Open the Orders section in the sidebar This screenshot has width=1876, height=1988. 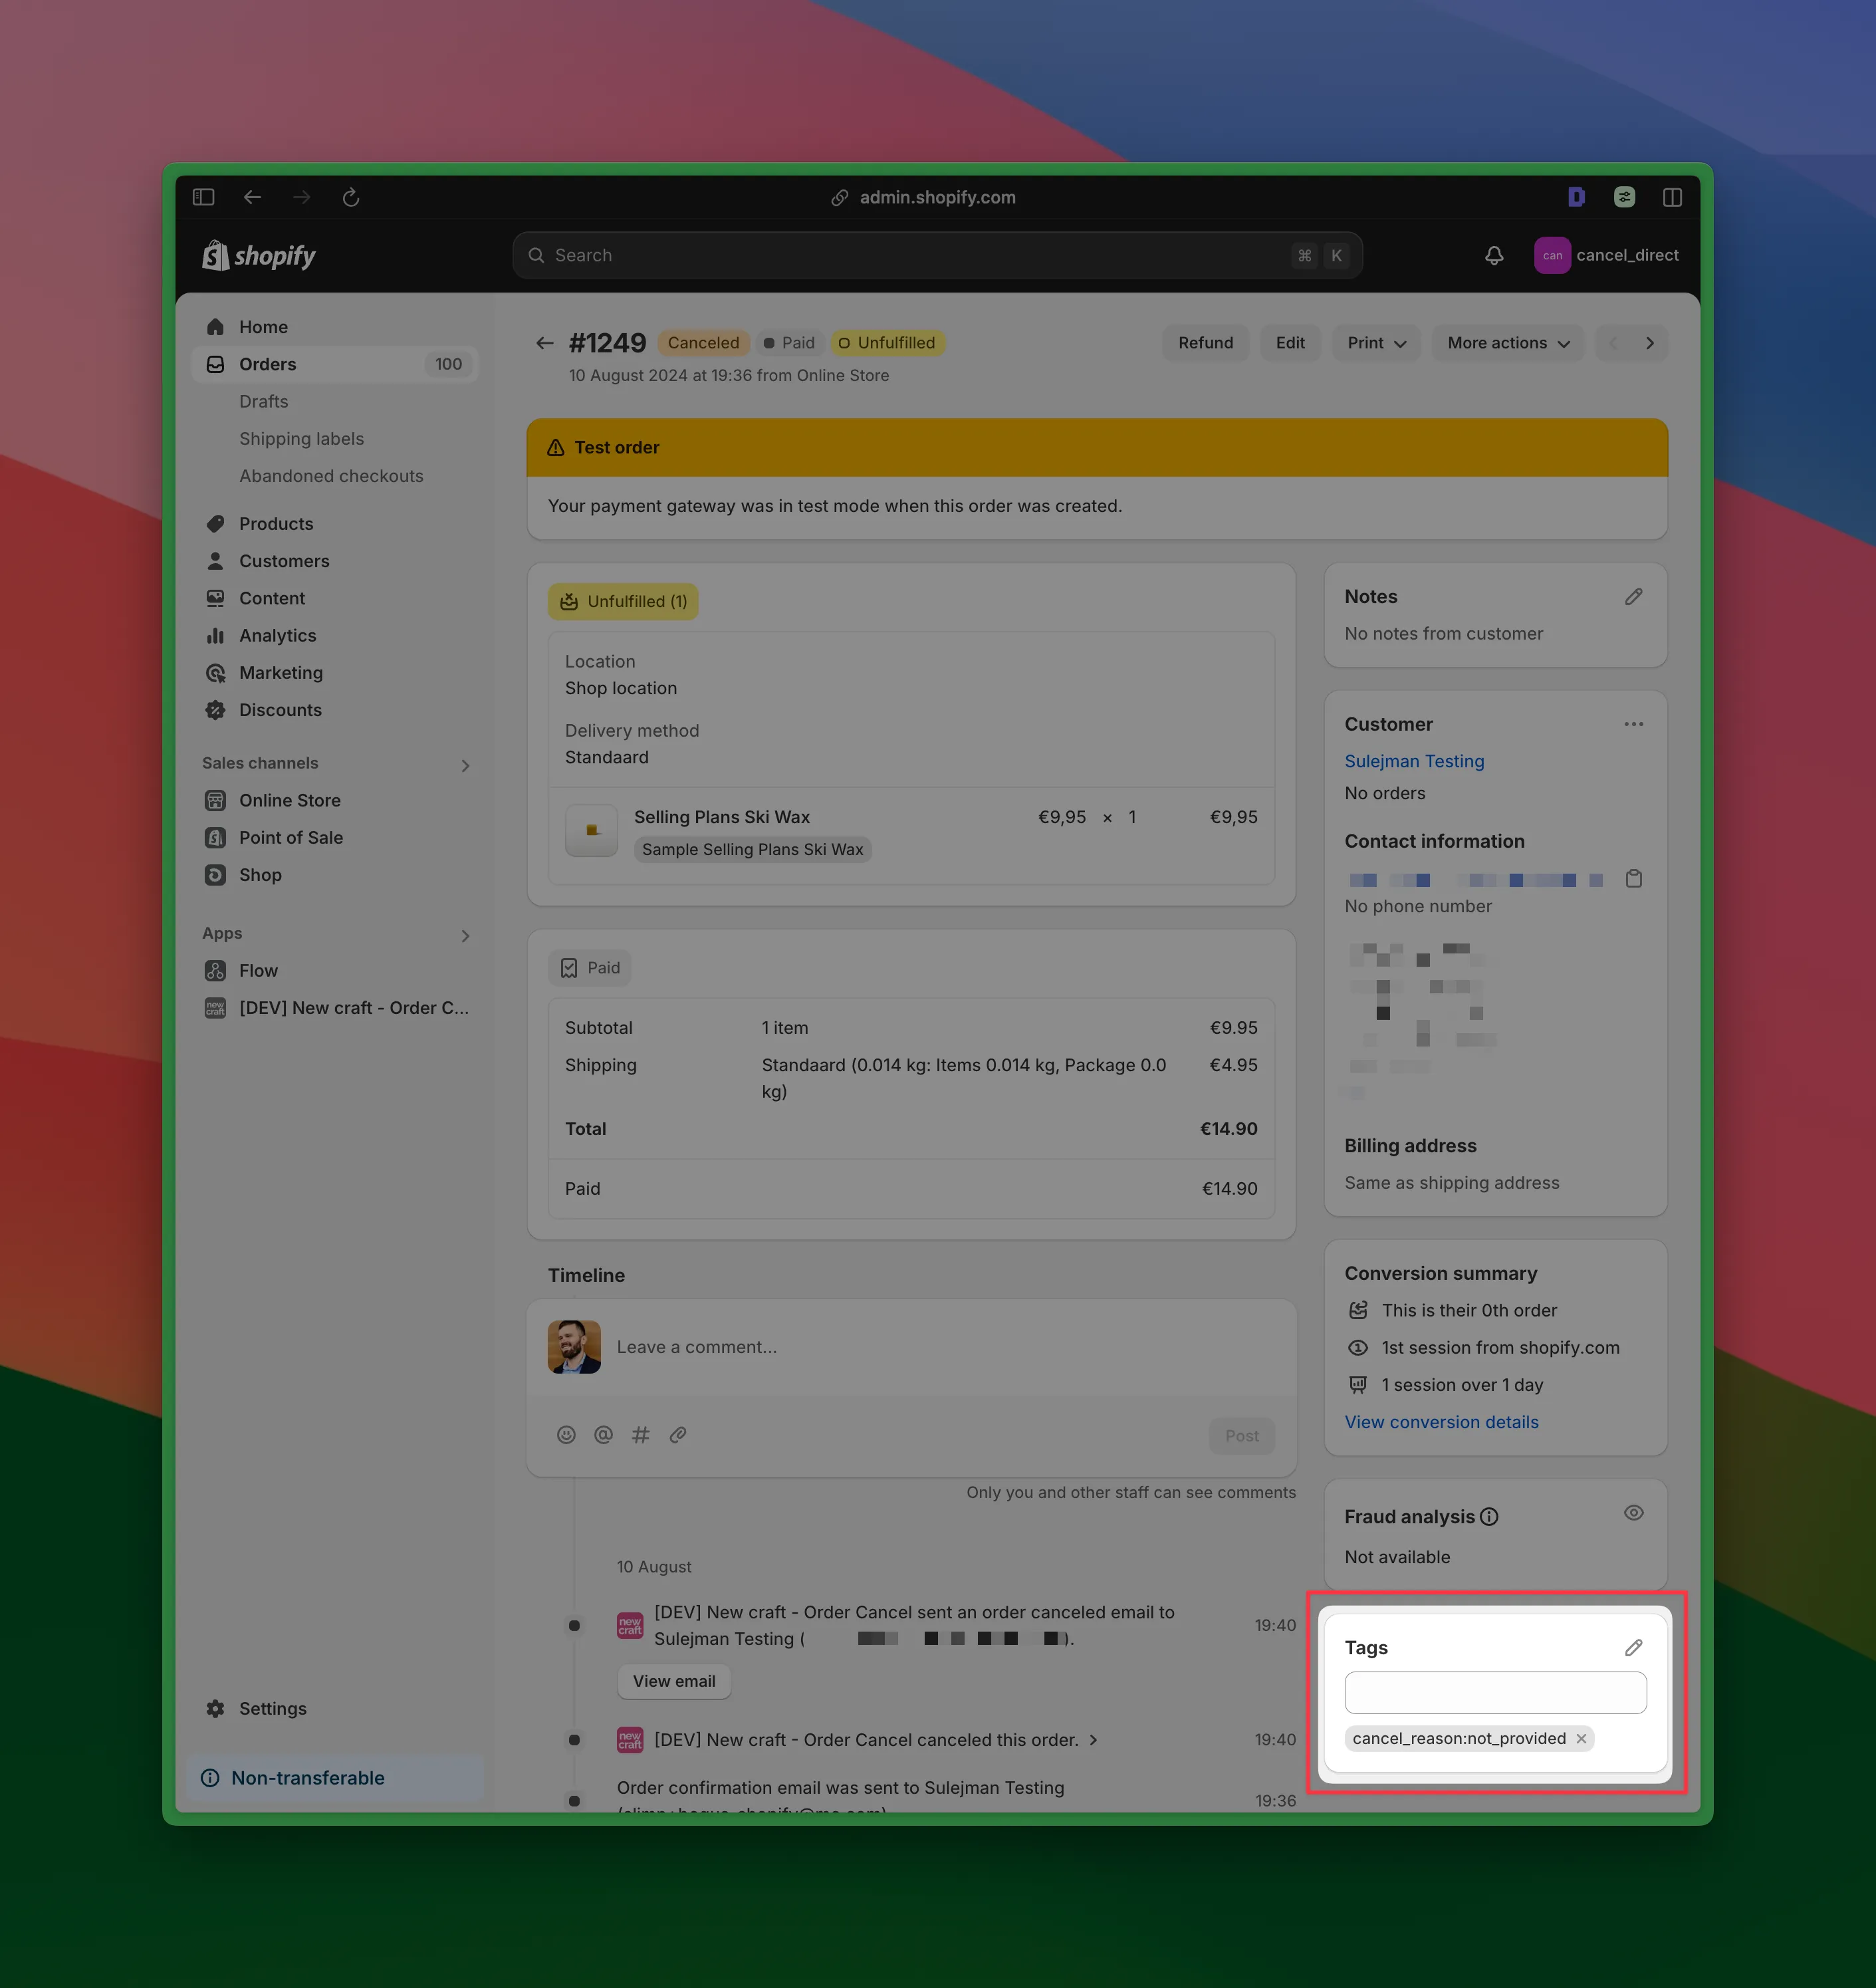click(267, 364)
